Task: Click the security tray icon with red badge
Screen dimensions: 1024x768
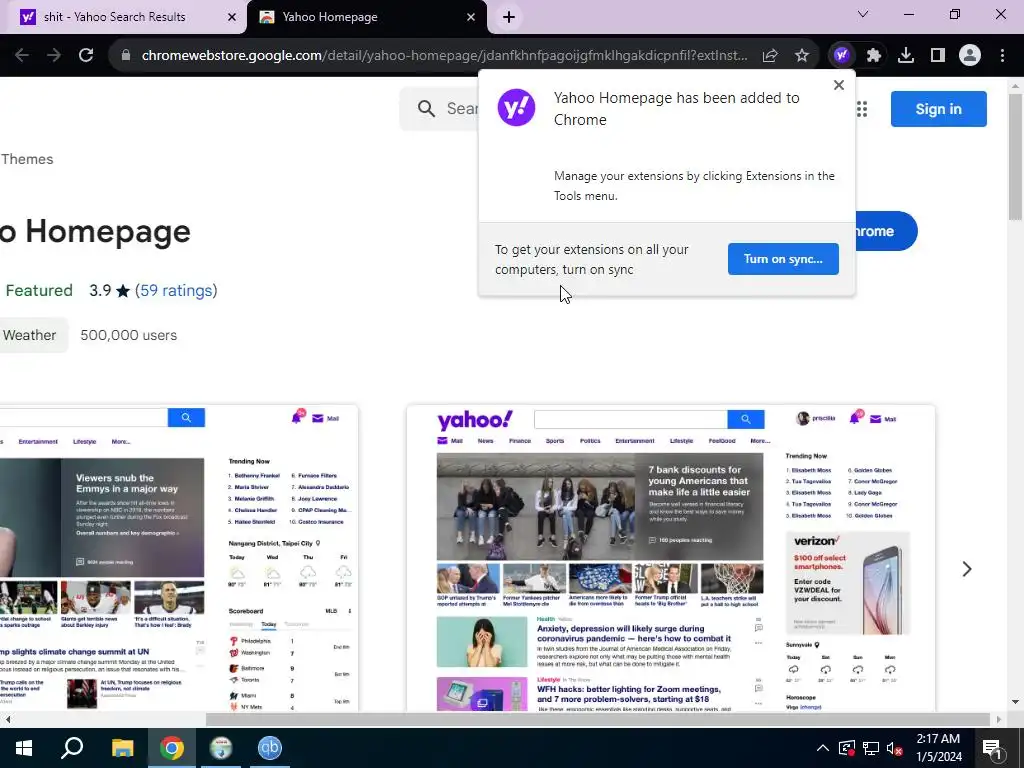Action: [847, 748]
